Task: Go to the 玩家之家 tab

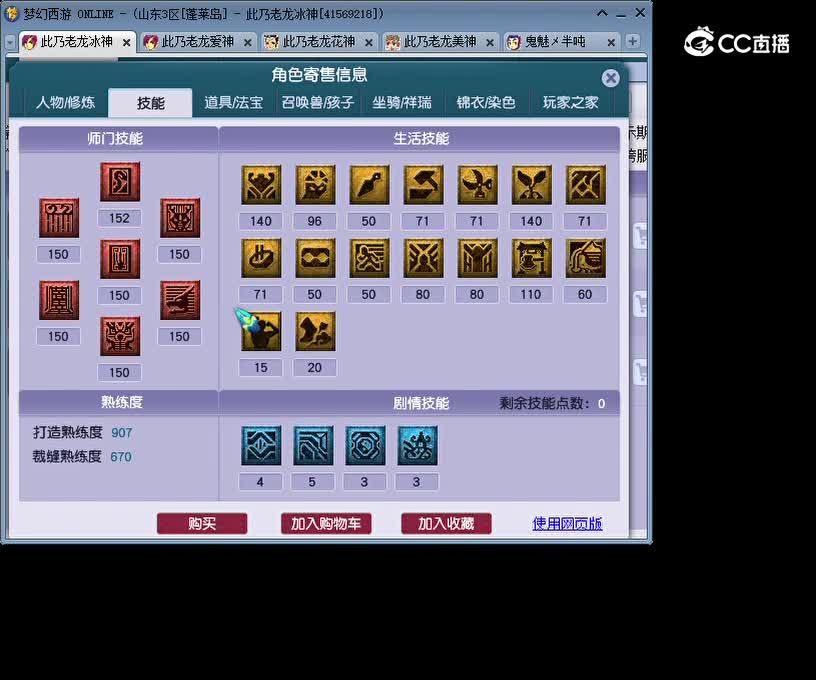Action: [570, 102]
